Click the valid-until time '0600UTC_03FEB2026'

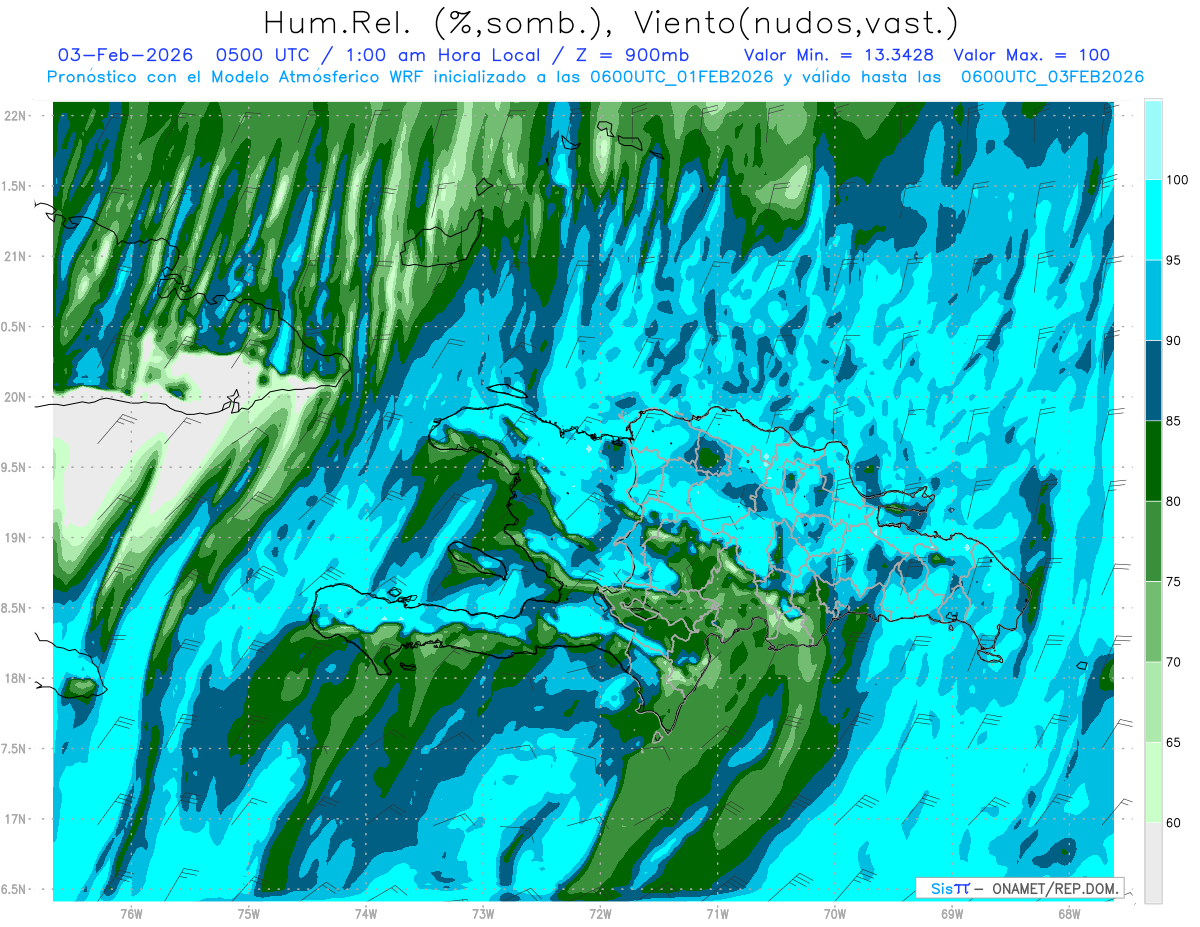coord(1052,77)
